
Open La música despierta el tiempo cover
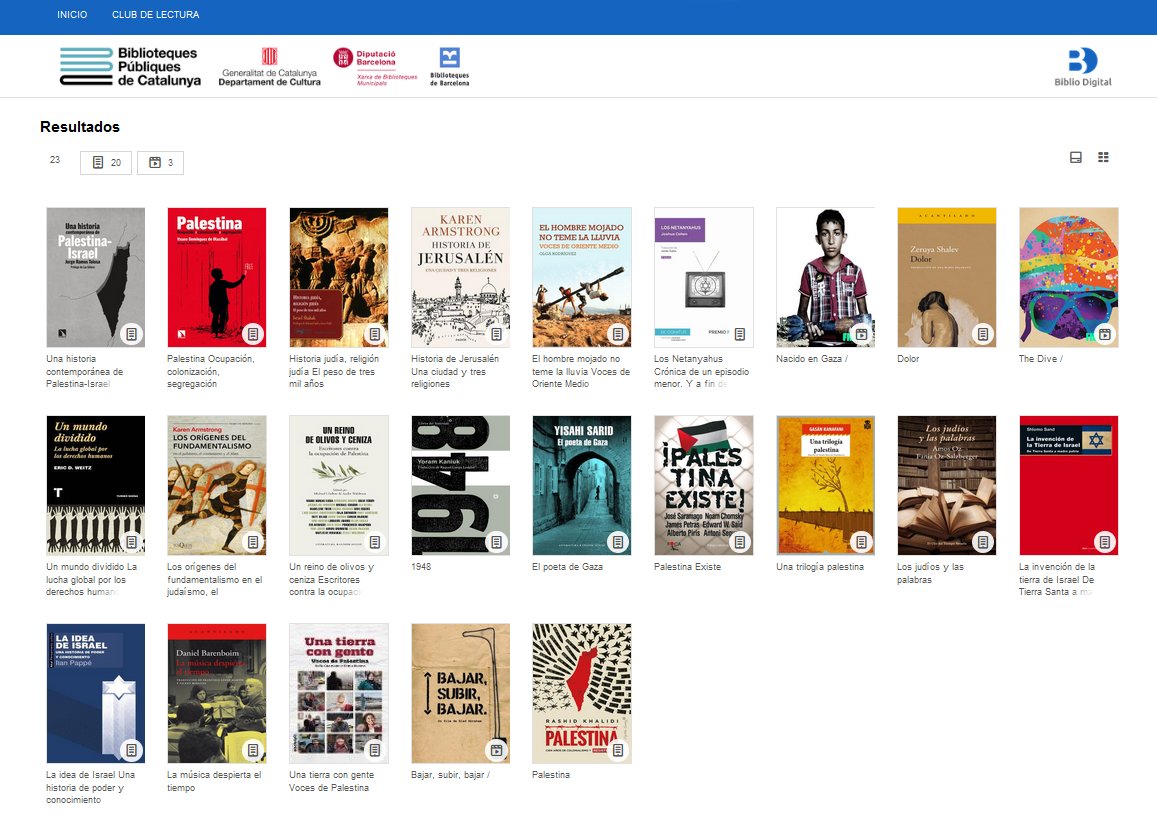click(217, 694)
